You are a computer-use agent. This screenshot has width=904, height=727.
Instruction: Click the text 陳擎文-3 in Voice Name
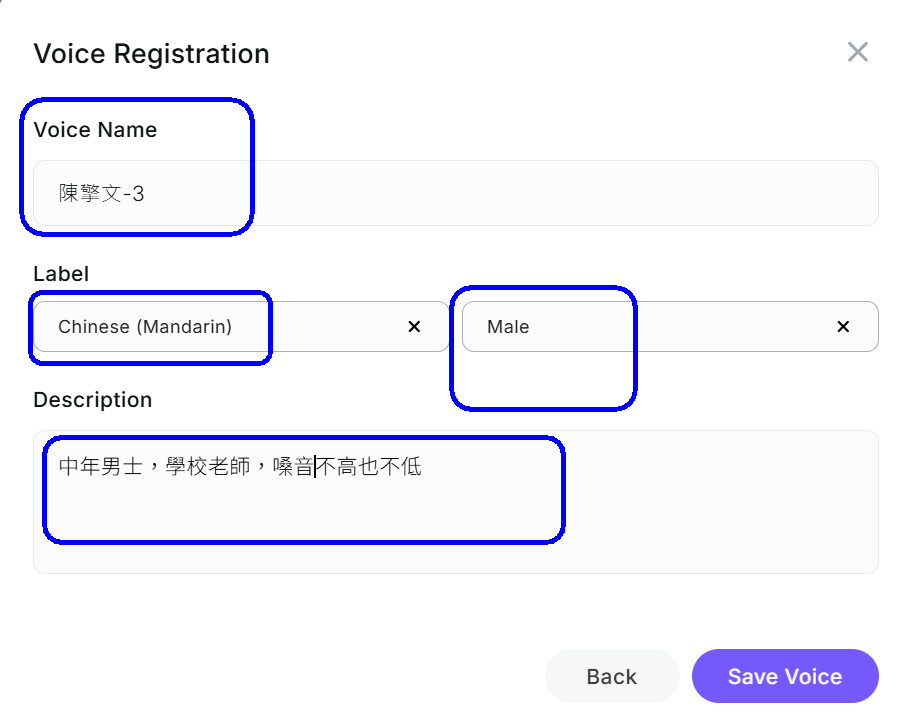[x=101, y=194]
